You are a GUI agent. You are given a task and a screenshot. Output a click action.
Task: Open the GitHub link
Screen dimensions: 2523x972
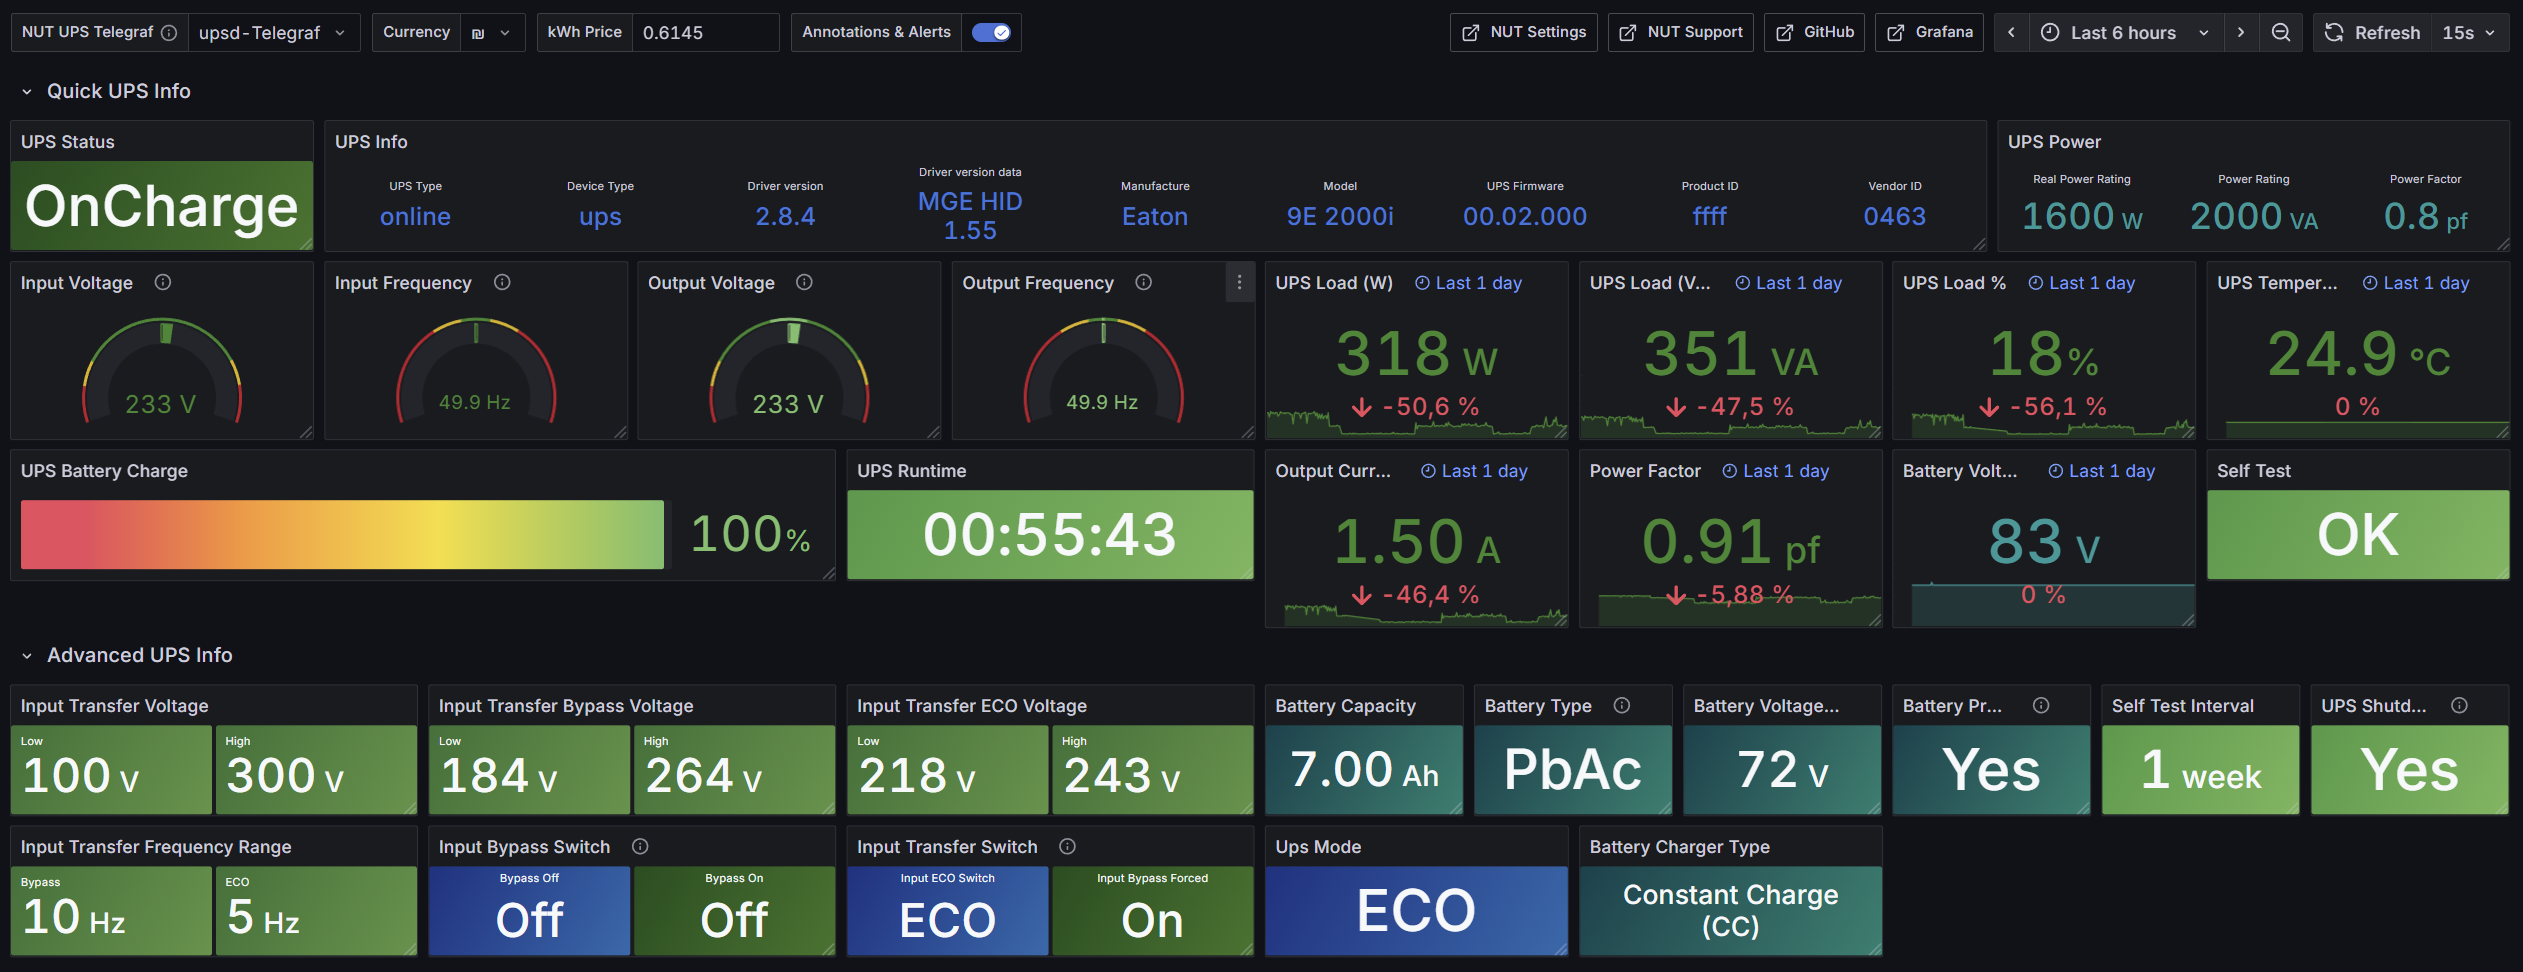[x=1814, y=32]
